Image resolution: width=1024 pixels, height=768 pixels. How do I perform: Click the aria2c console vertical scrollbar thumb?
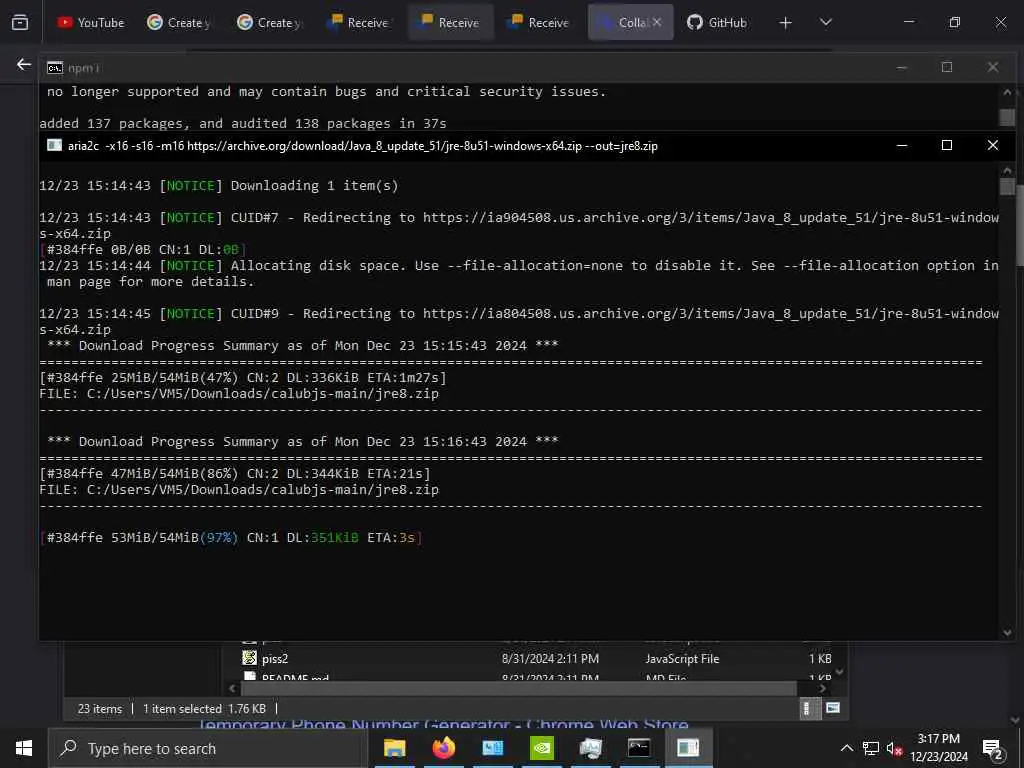1007,187
